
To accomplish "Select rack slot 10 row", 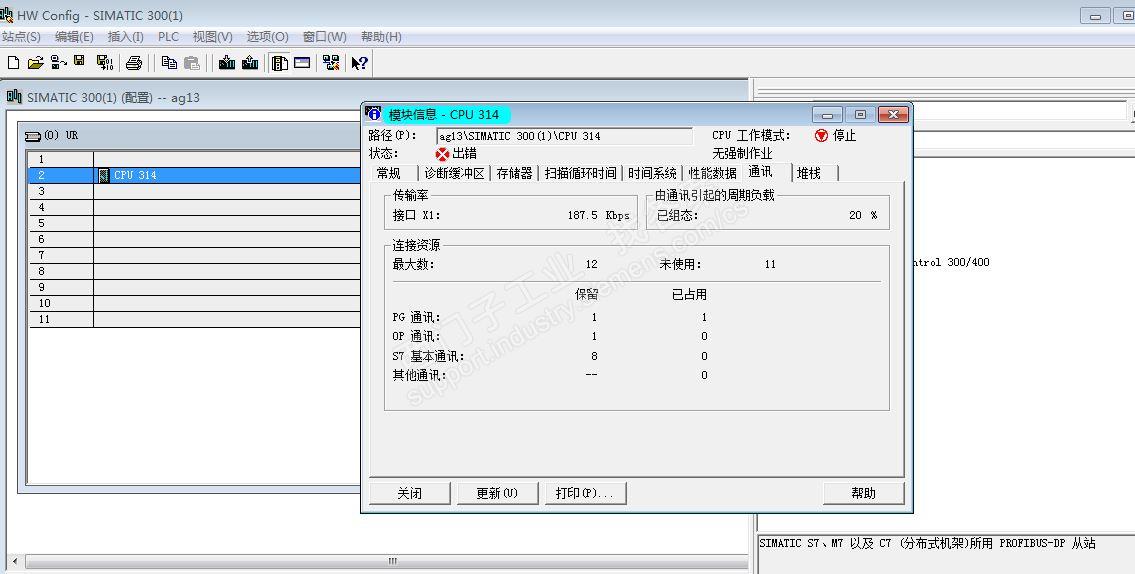I will pos(194,303).
